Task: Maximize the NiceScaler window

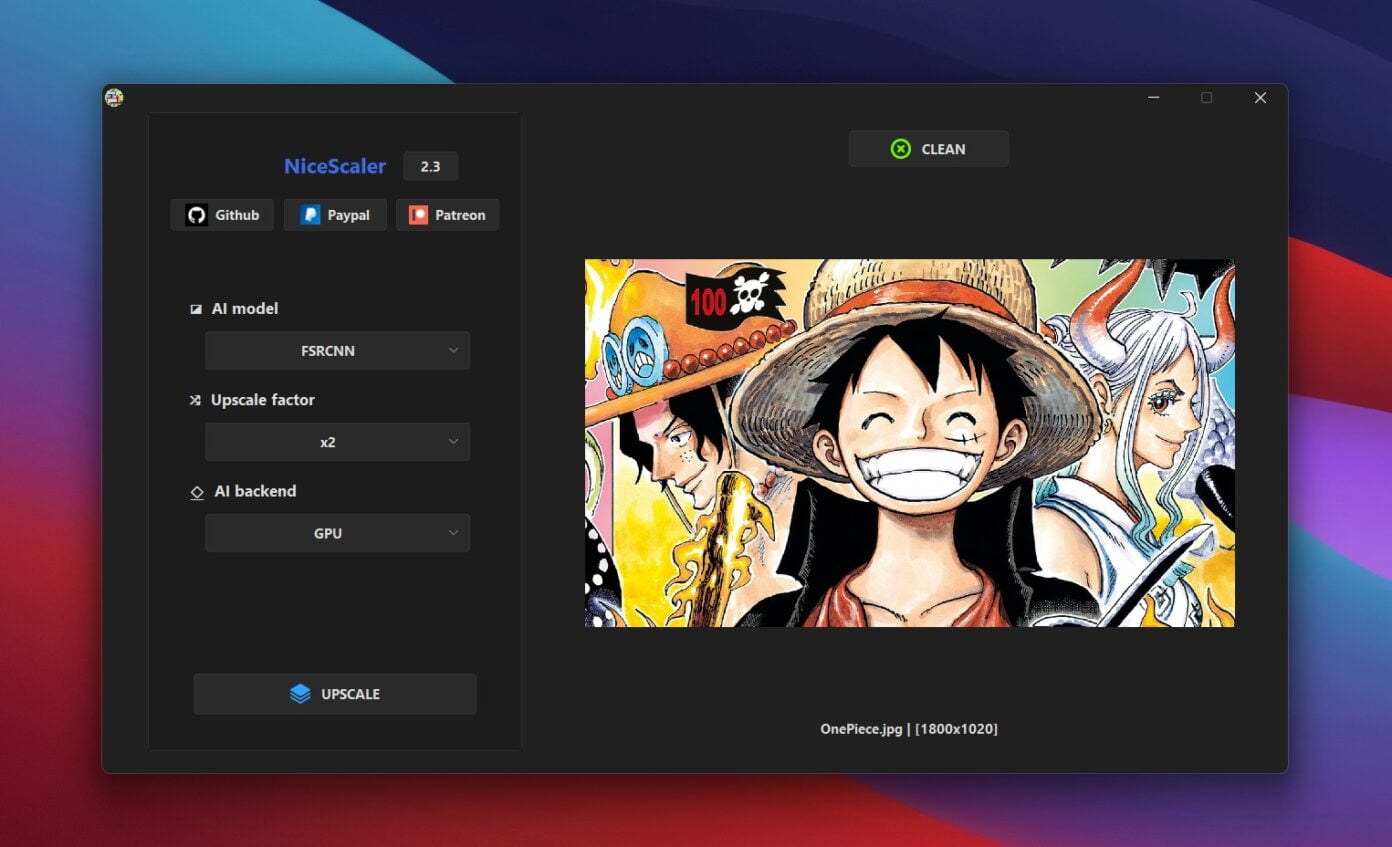Action: (x=1207, y=98)
